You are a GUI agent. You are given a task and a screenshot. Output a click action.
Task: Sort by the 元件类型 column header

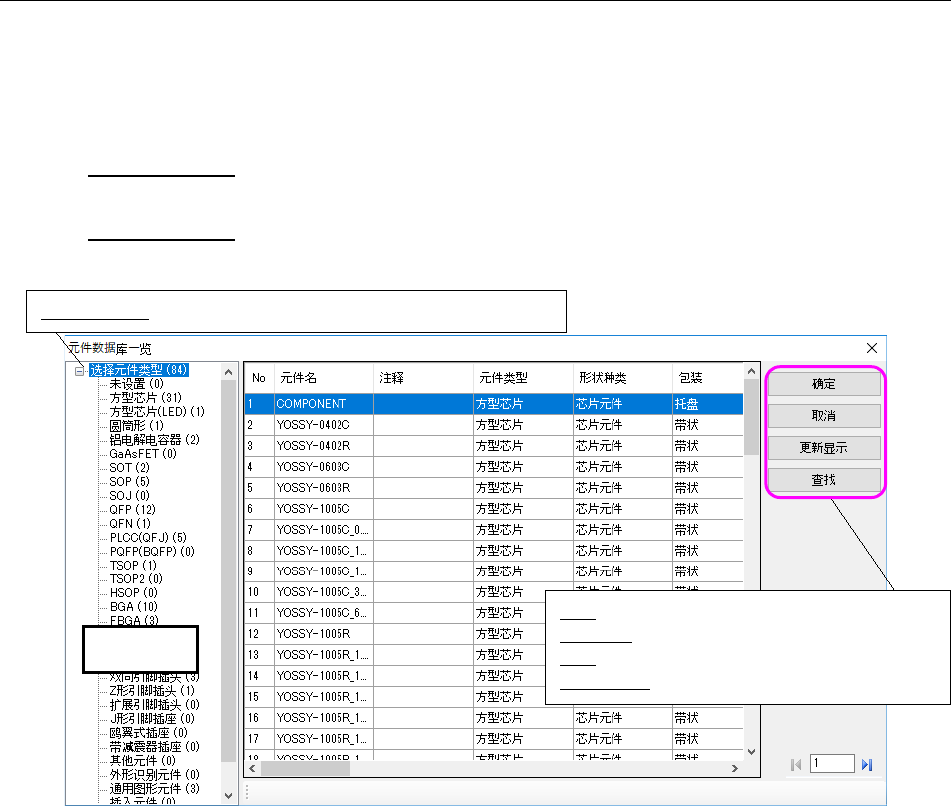tap(523, 378)
